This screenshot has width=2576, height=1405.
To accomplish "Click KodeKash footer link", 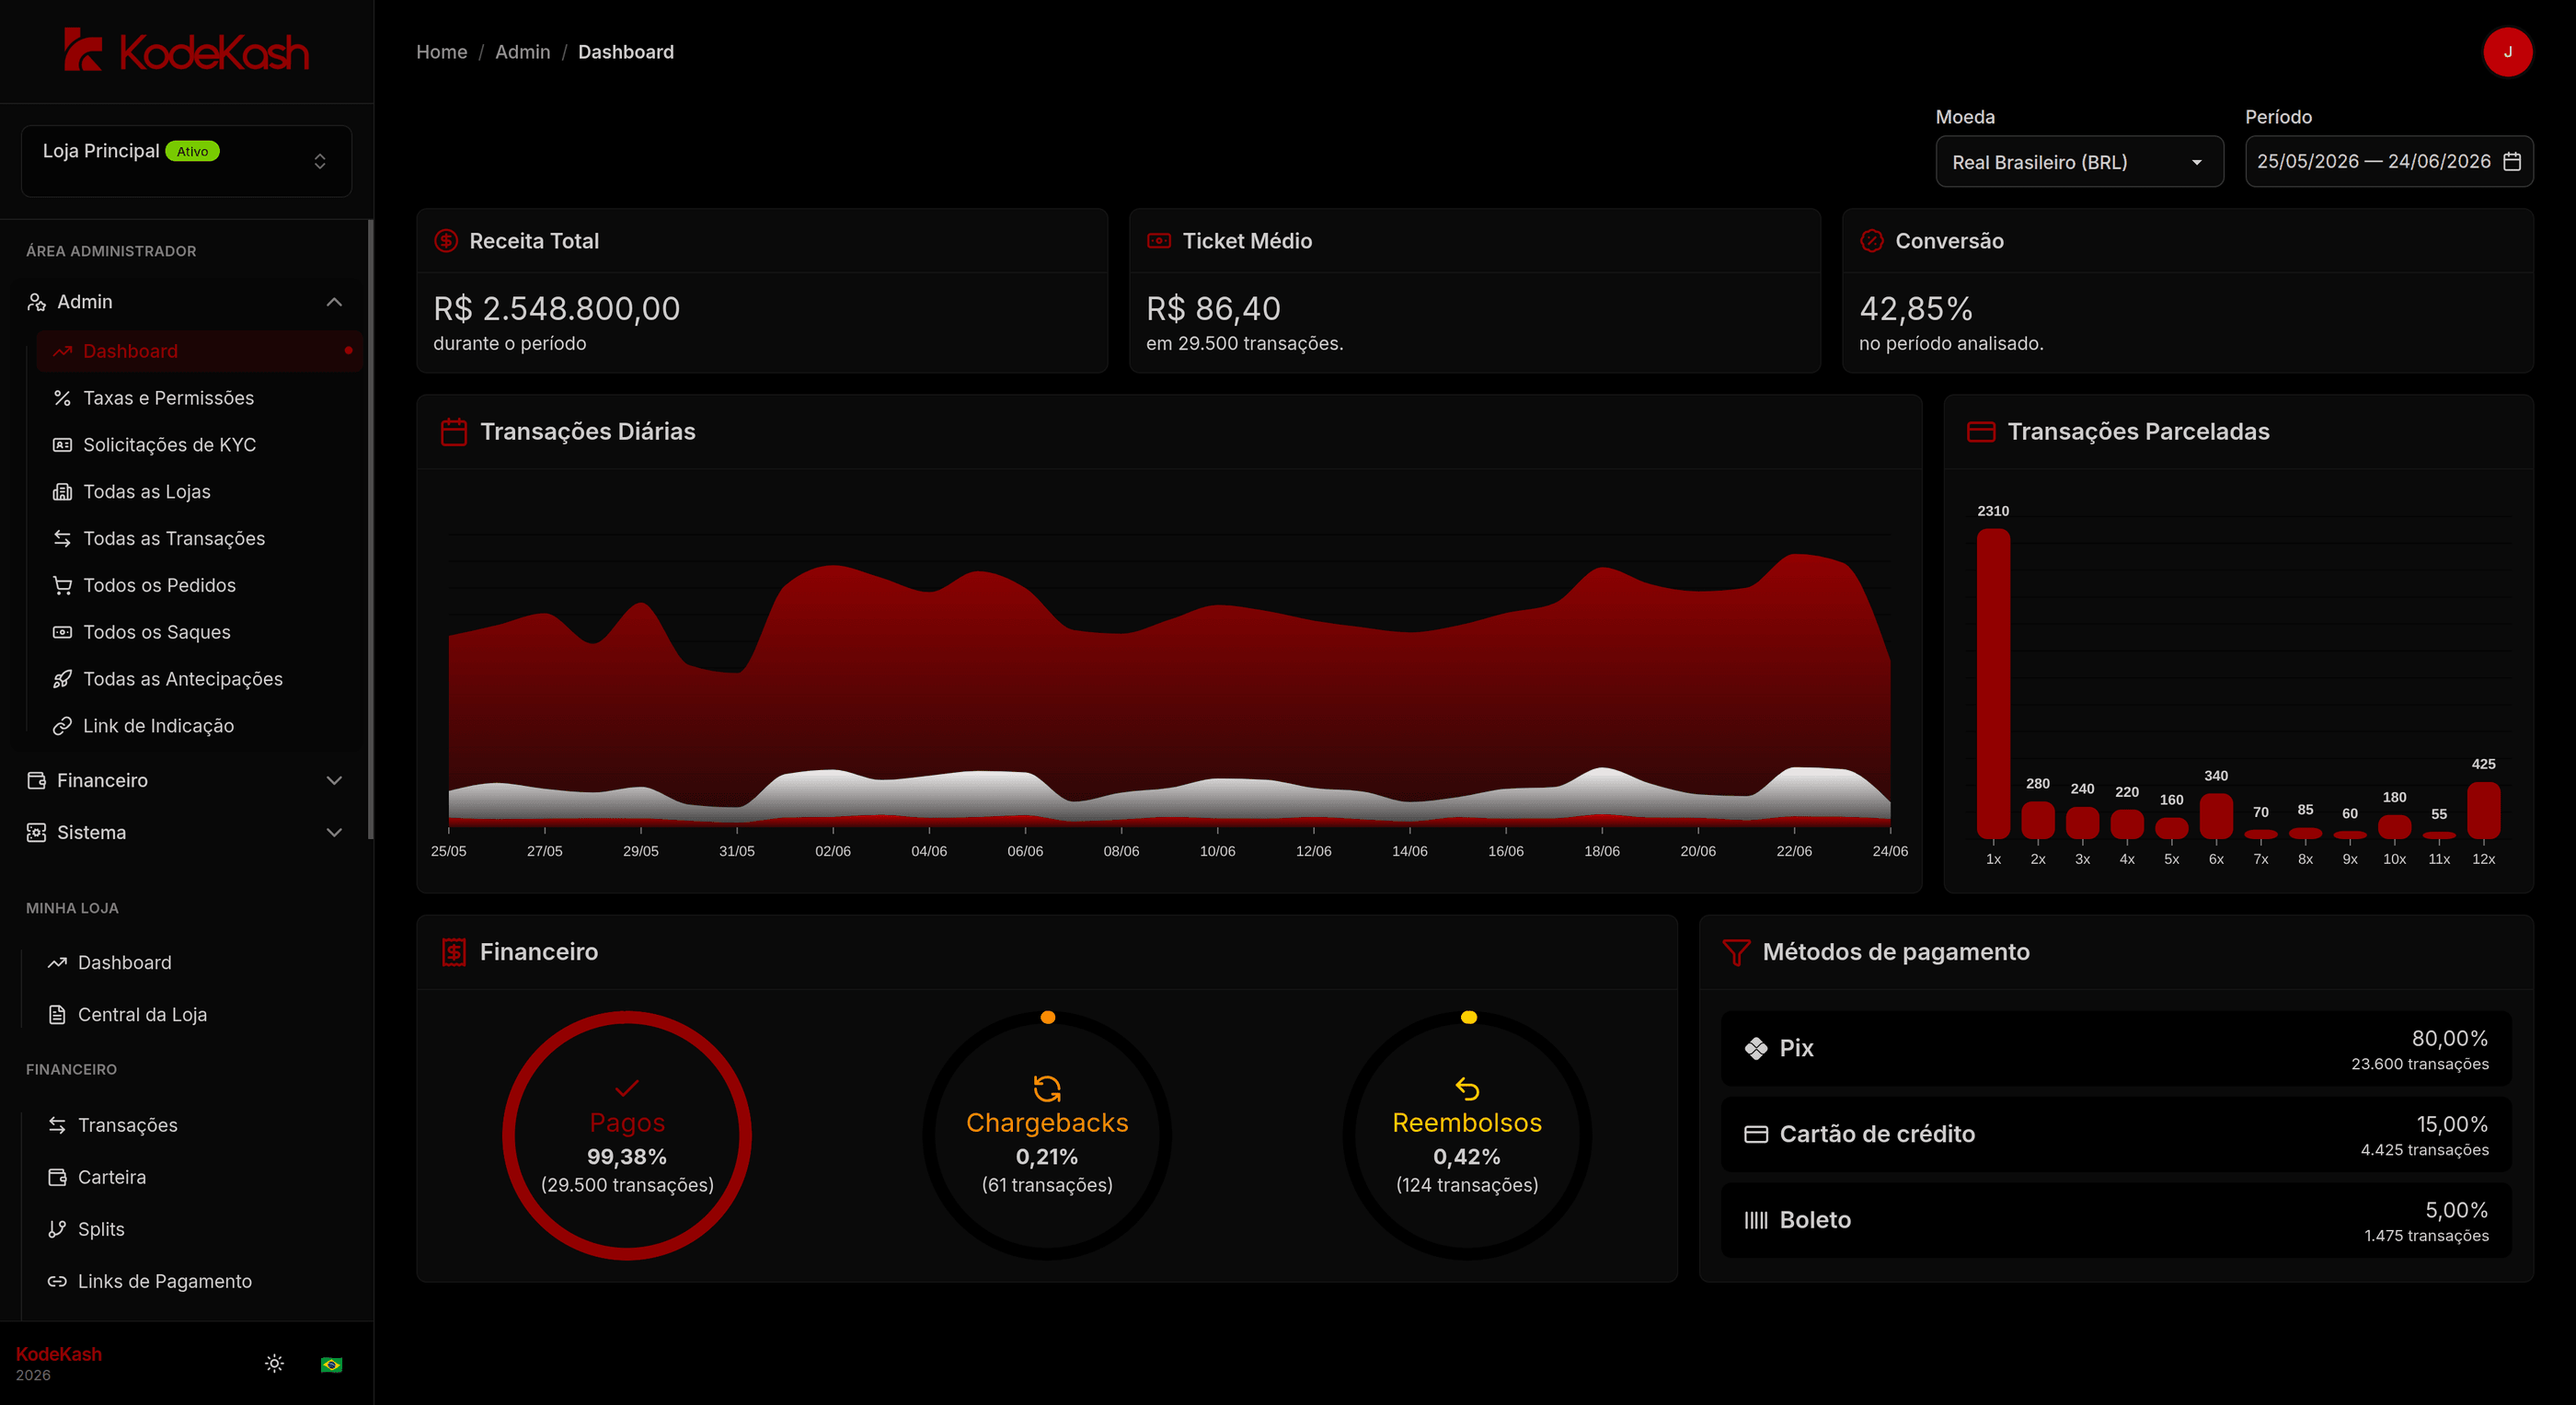I will (x=59, y=1354).
